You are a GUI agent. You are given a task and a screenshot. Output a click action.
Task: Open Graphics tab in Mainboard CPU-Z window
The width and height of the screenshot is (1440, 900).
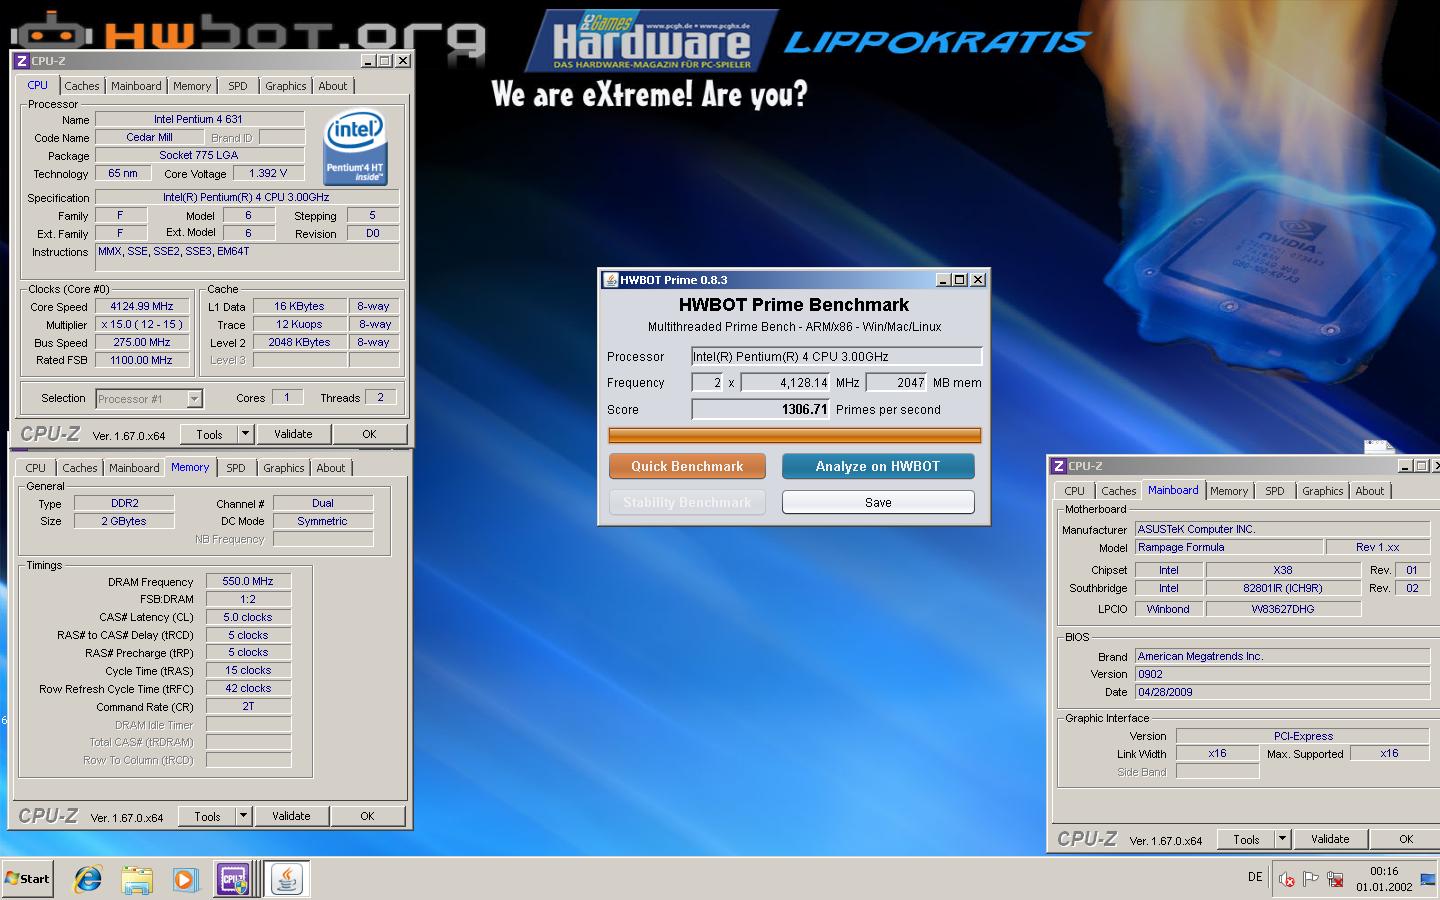pyautogui.click(x=1323, y=491)
